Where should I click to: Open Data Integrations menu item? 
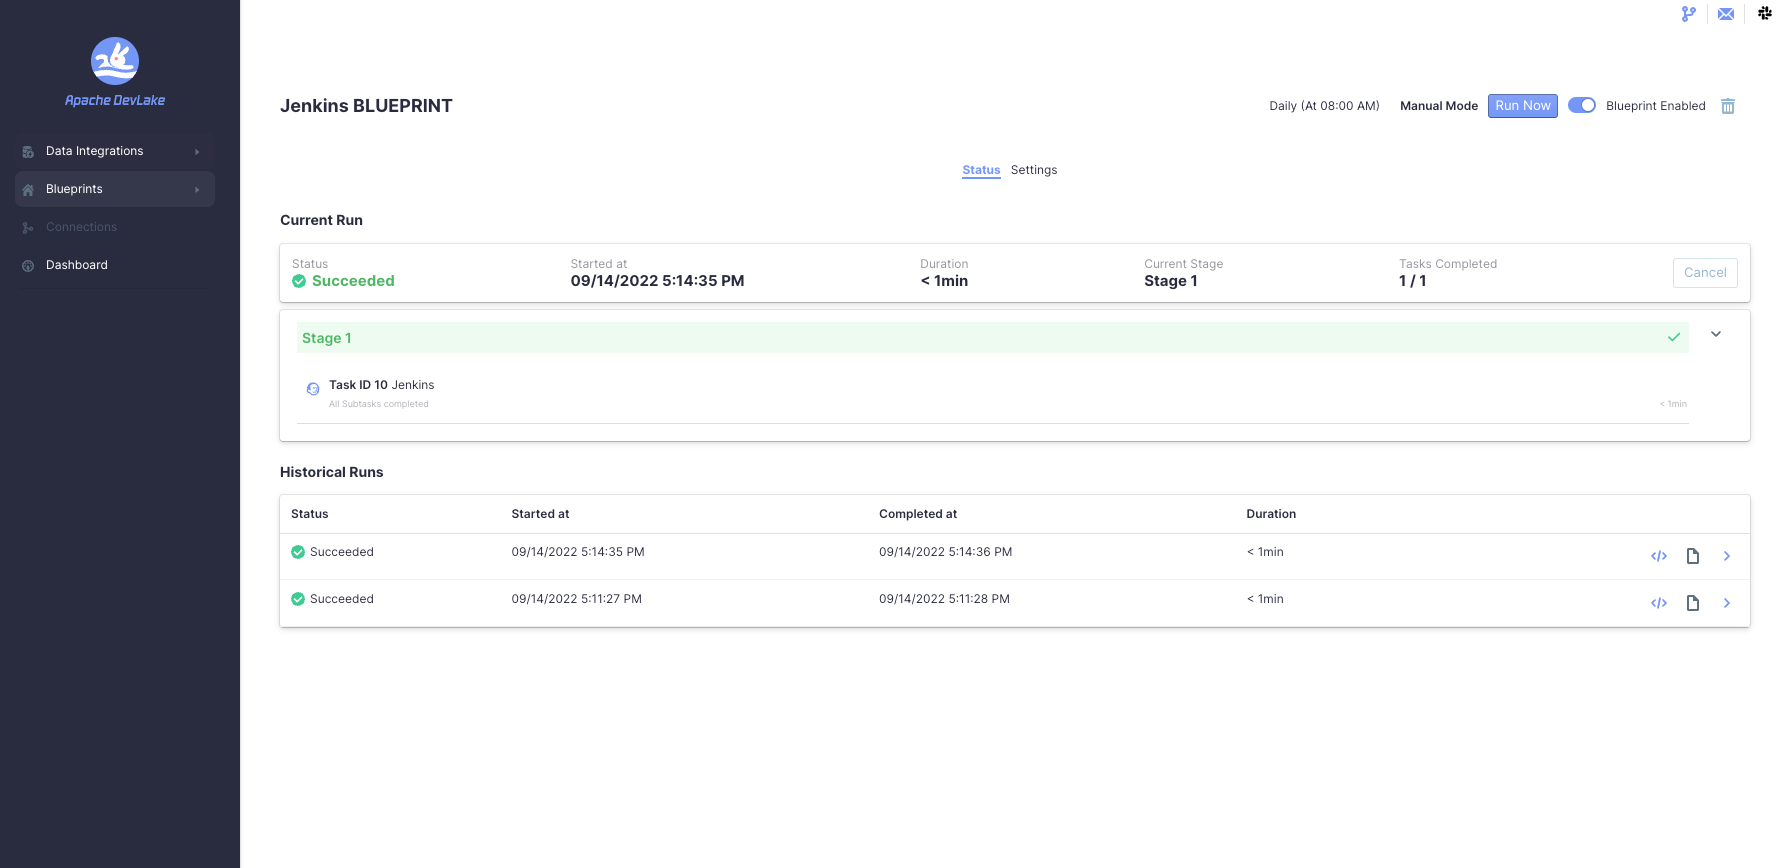(x=115, y=151)
